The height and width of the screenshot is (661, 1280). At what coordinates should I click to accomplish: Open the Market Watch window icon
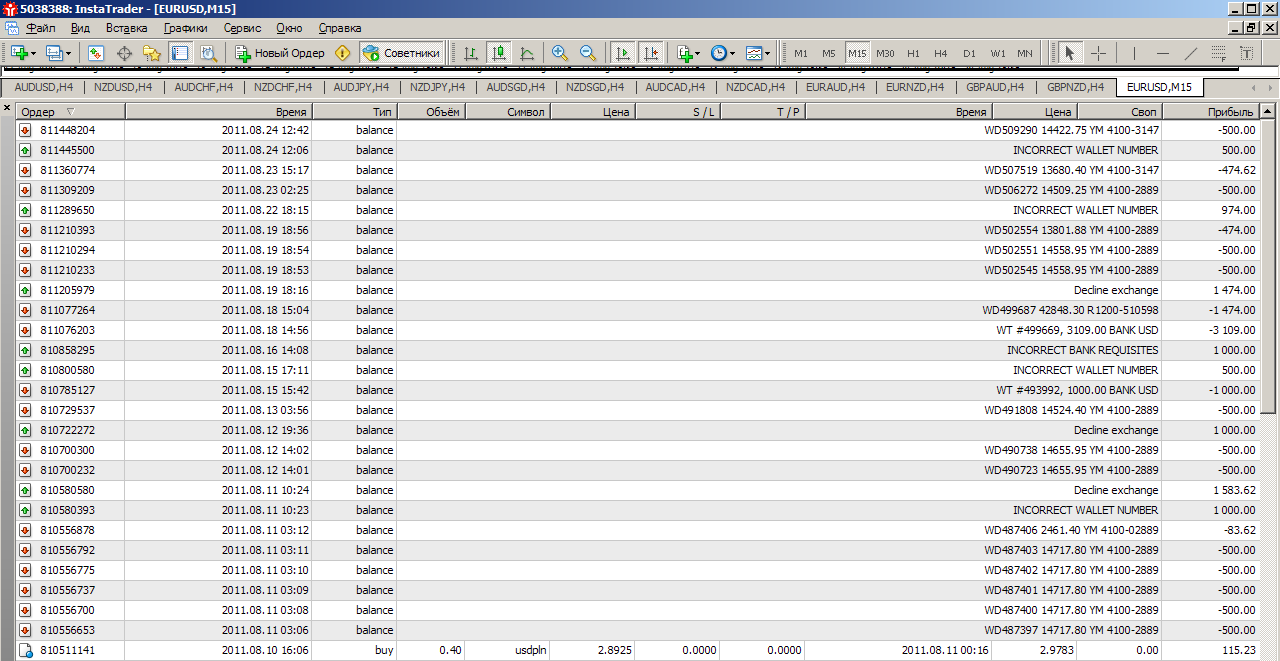tap(95, 53)
